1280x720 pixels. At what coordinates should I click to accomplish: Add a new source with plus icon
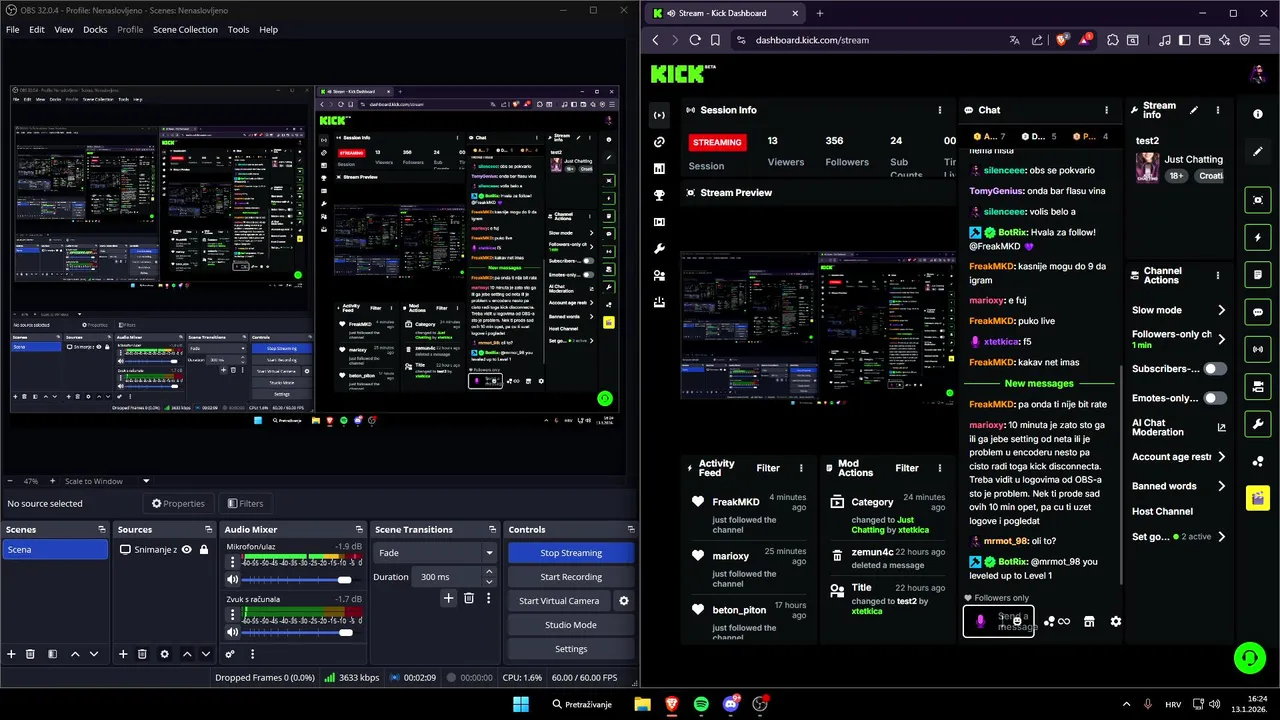[123, 654]
